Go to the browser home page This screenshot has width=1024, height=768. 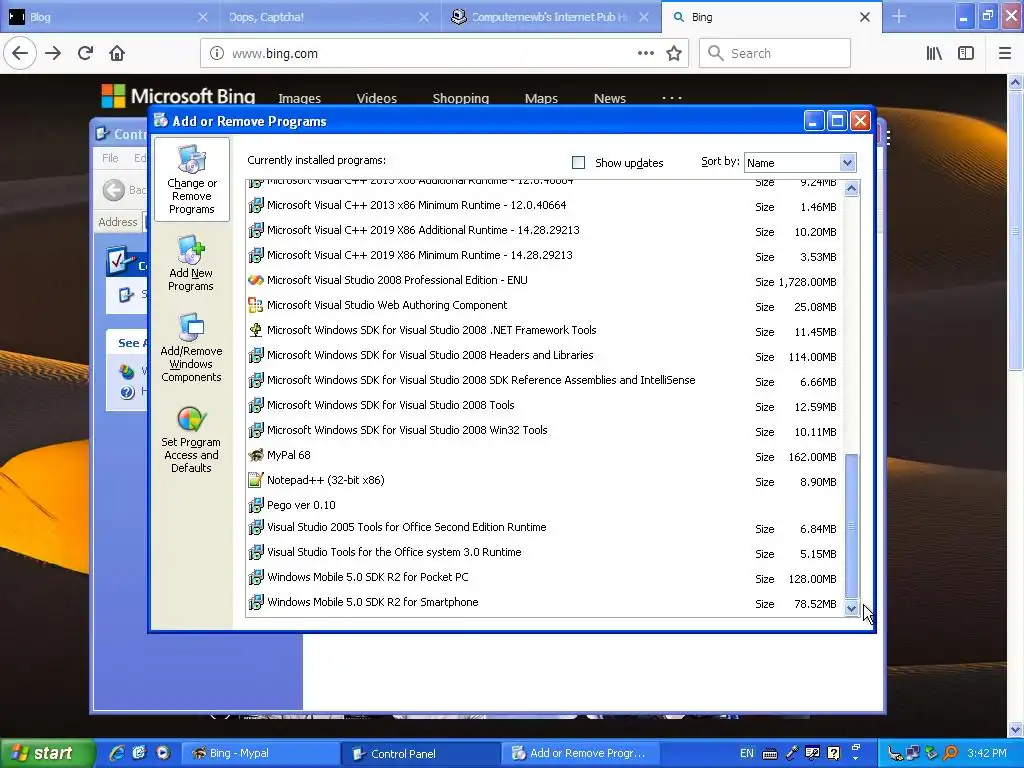click(117, 54)
